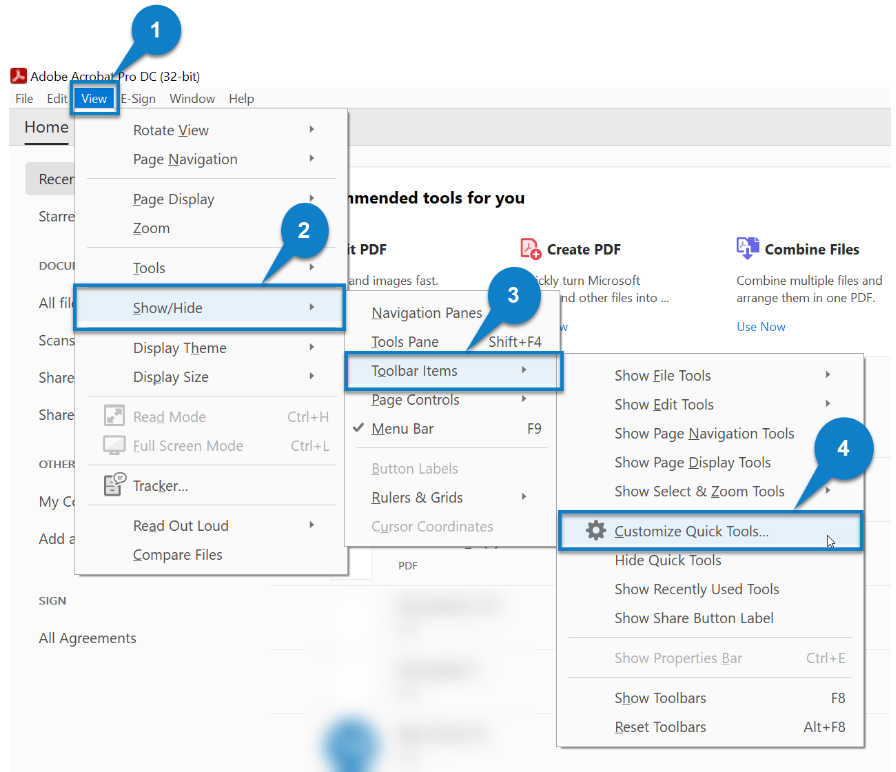Open the Help menu
The image size is (896, 772).
(241, 98)
